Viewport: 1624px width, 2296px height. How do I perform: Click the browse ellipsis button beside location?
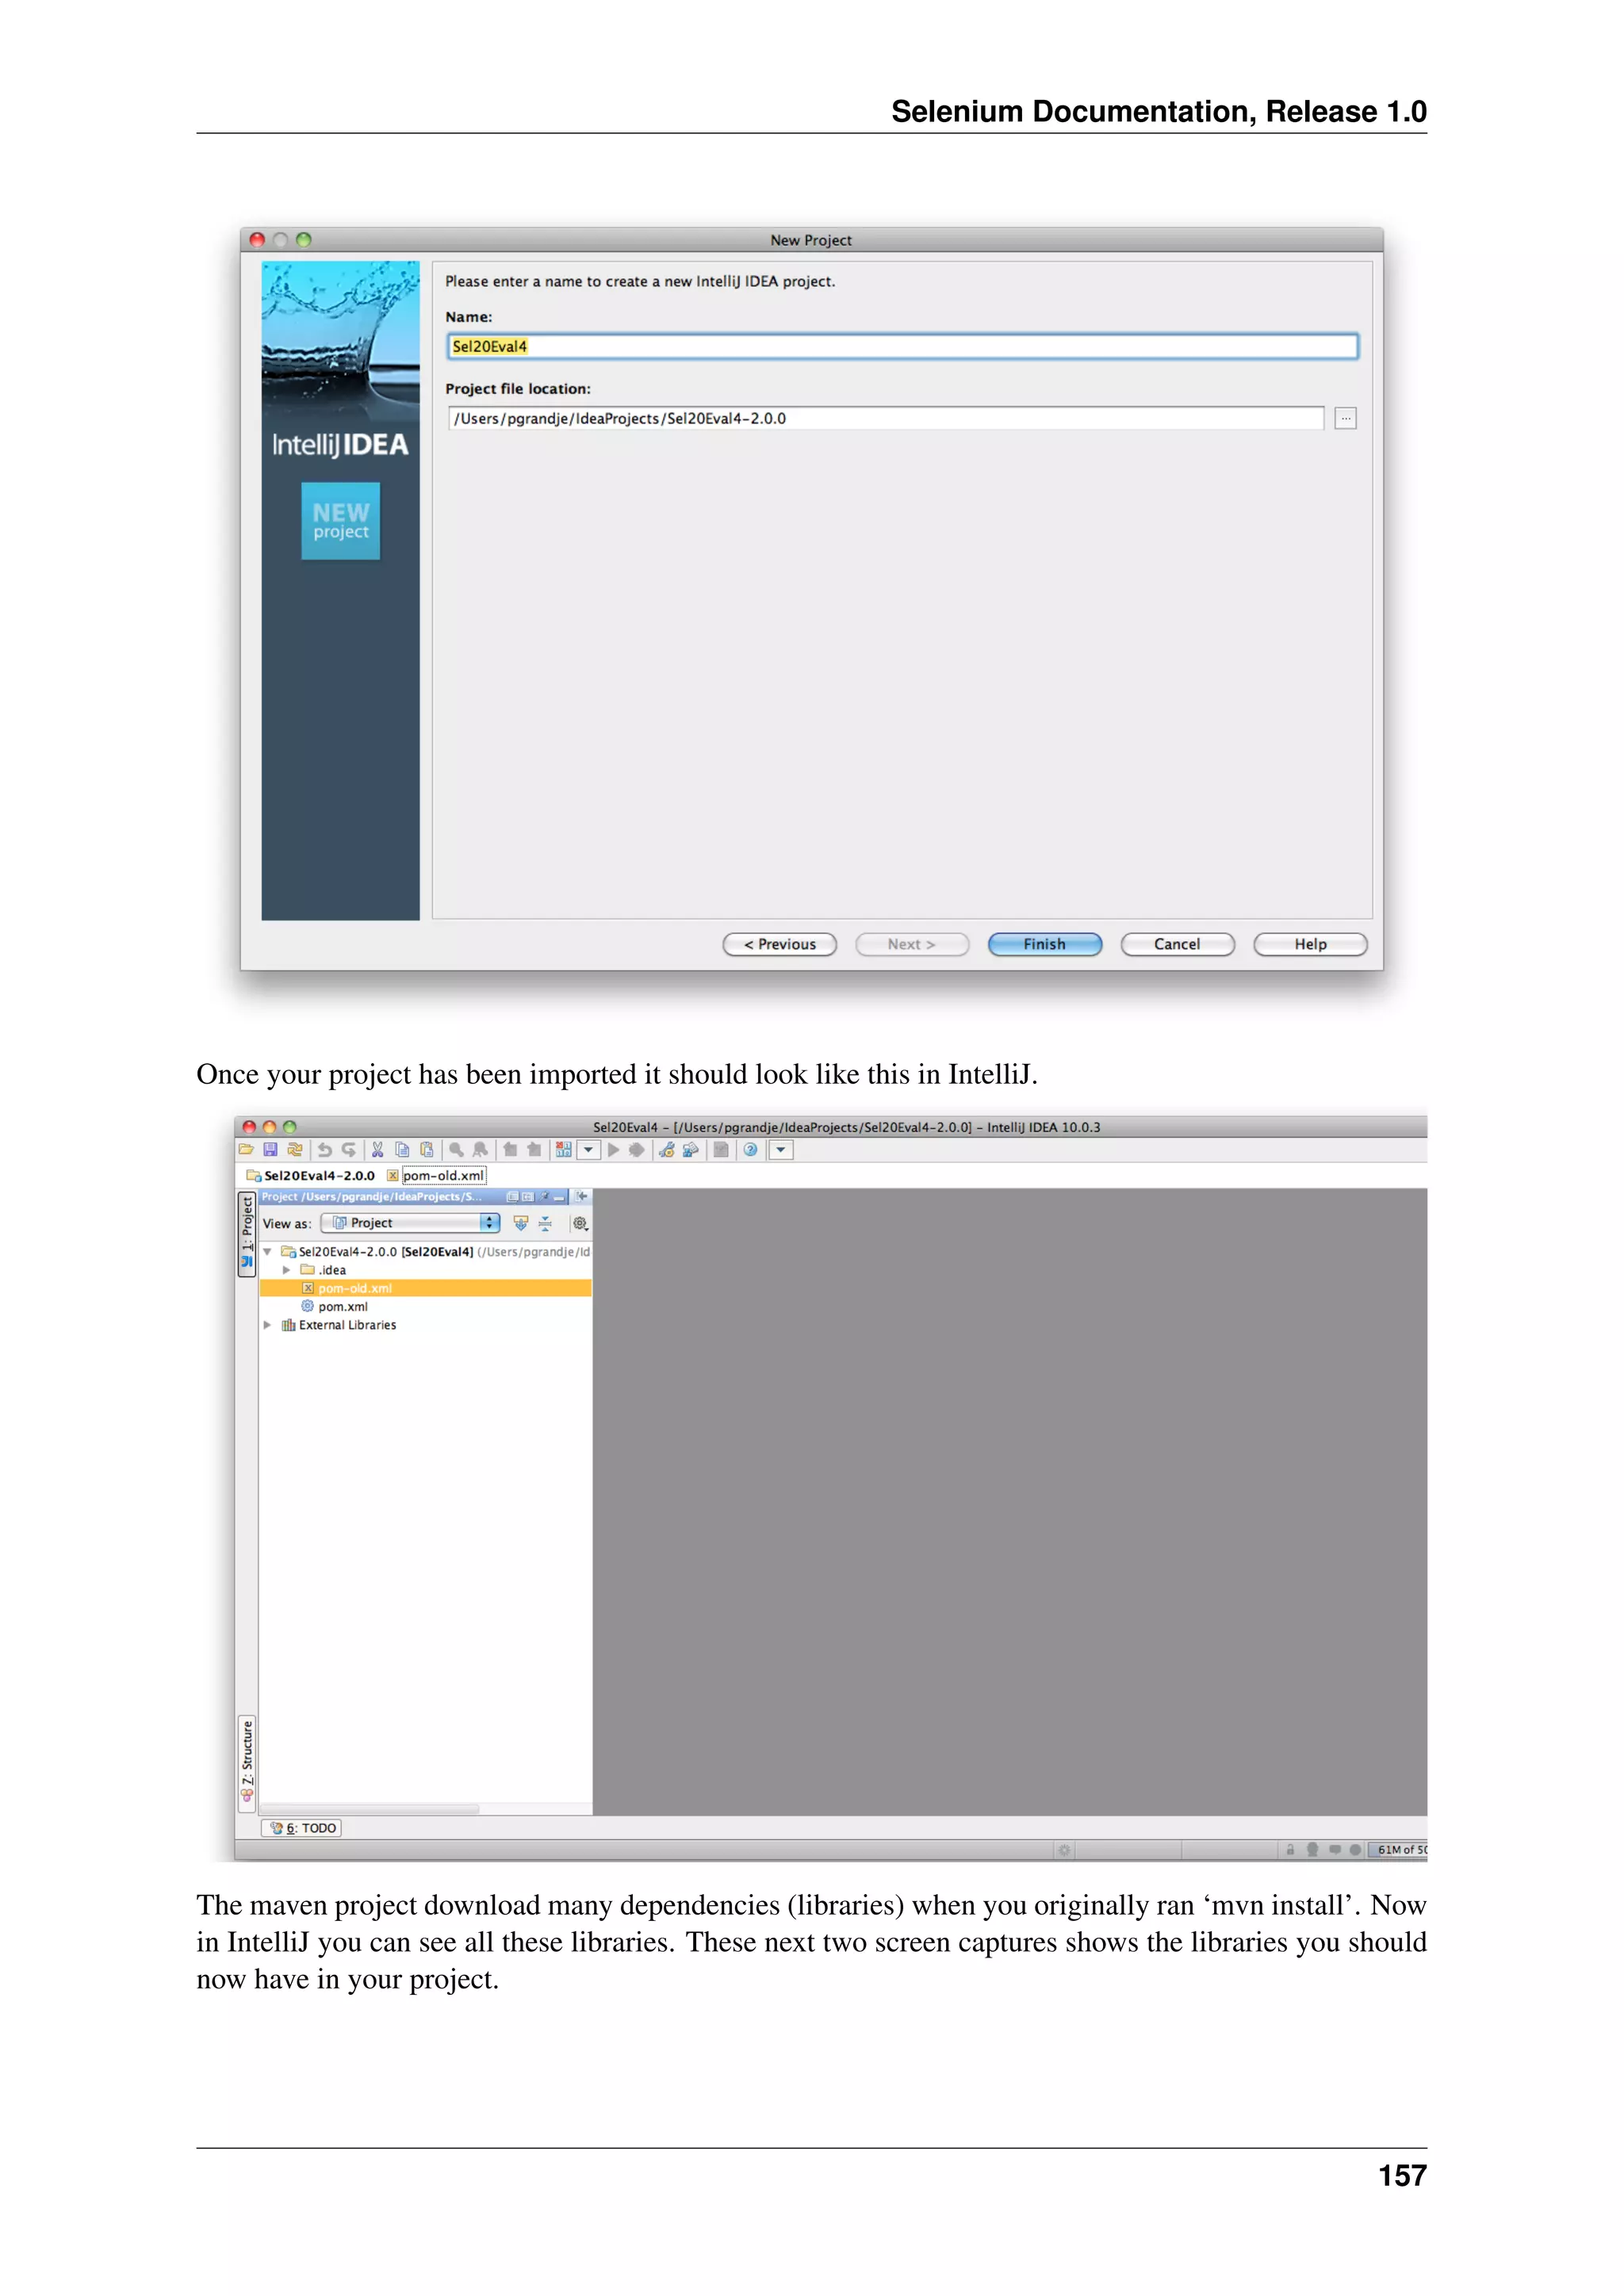tap(1346, 418)
